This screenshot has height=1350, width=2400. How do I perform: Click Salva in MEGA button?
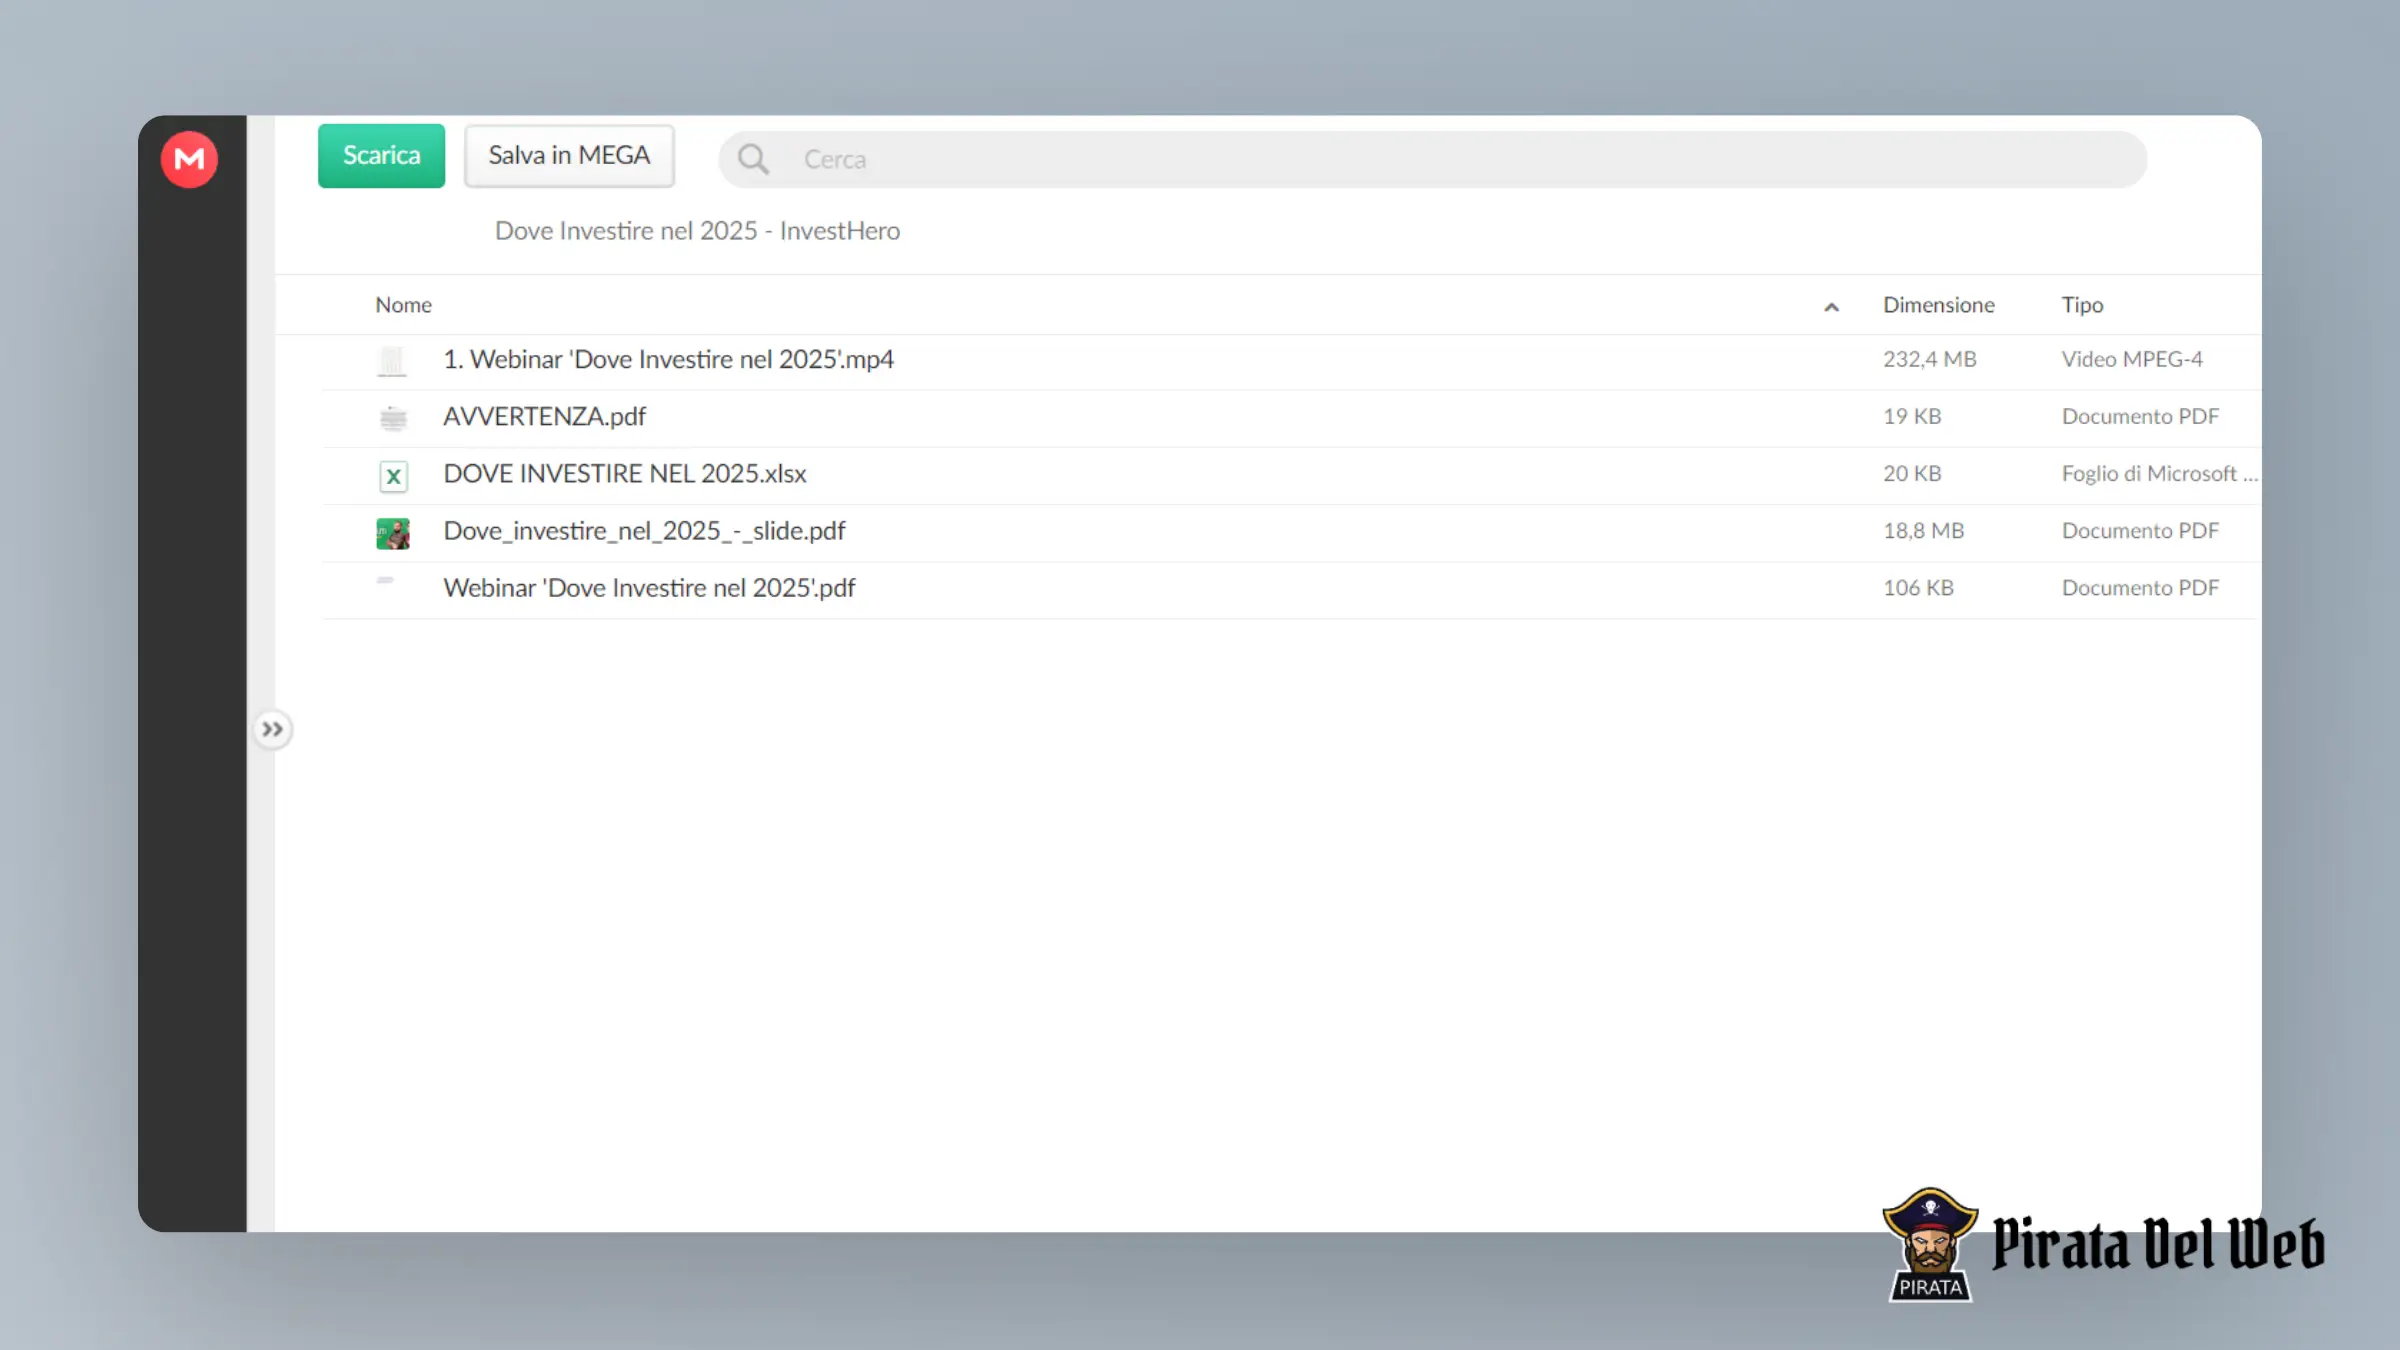(569, 156)
